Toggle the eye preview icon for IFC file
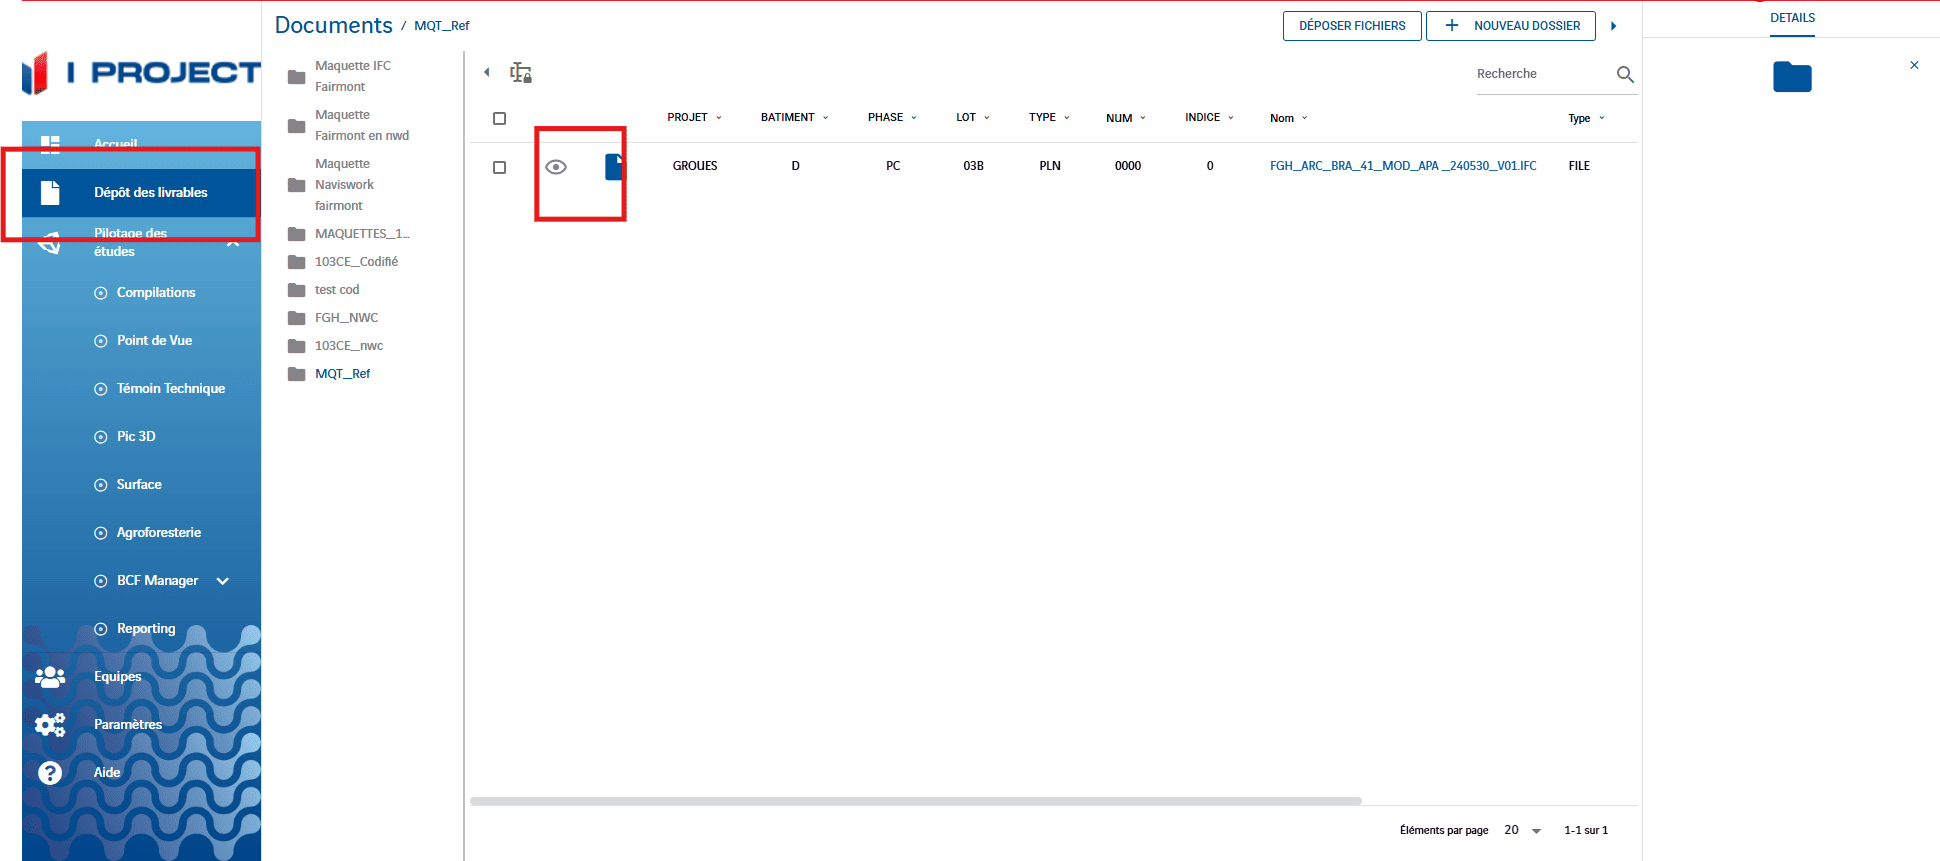The height and width of the screenshot is (861, 1940). 556,167
